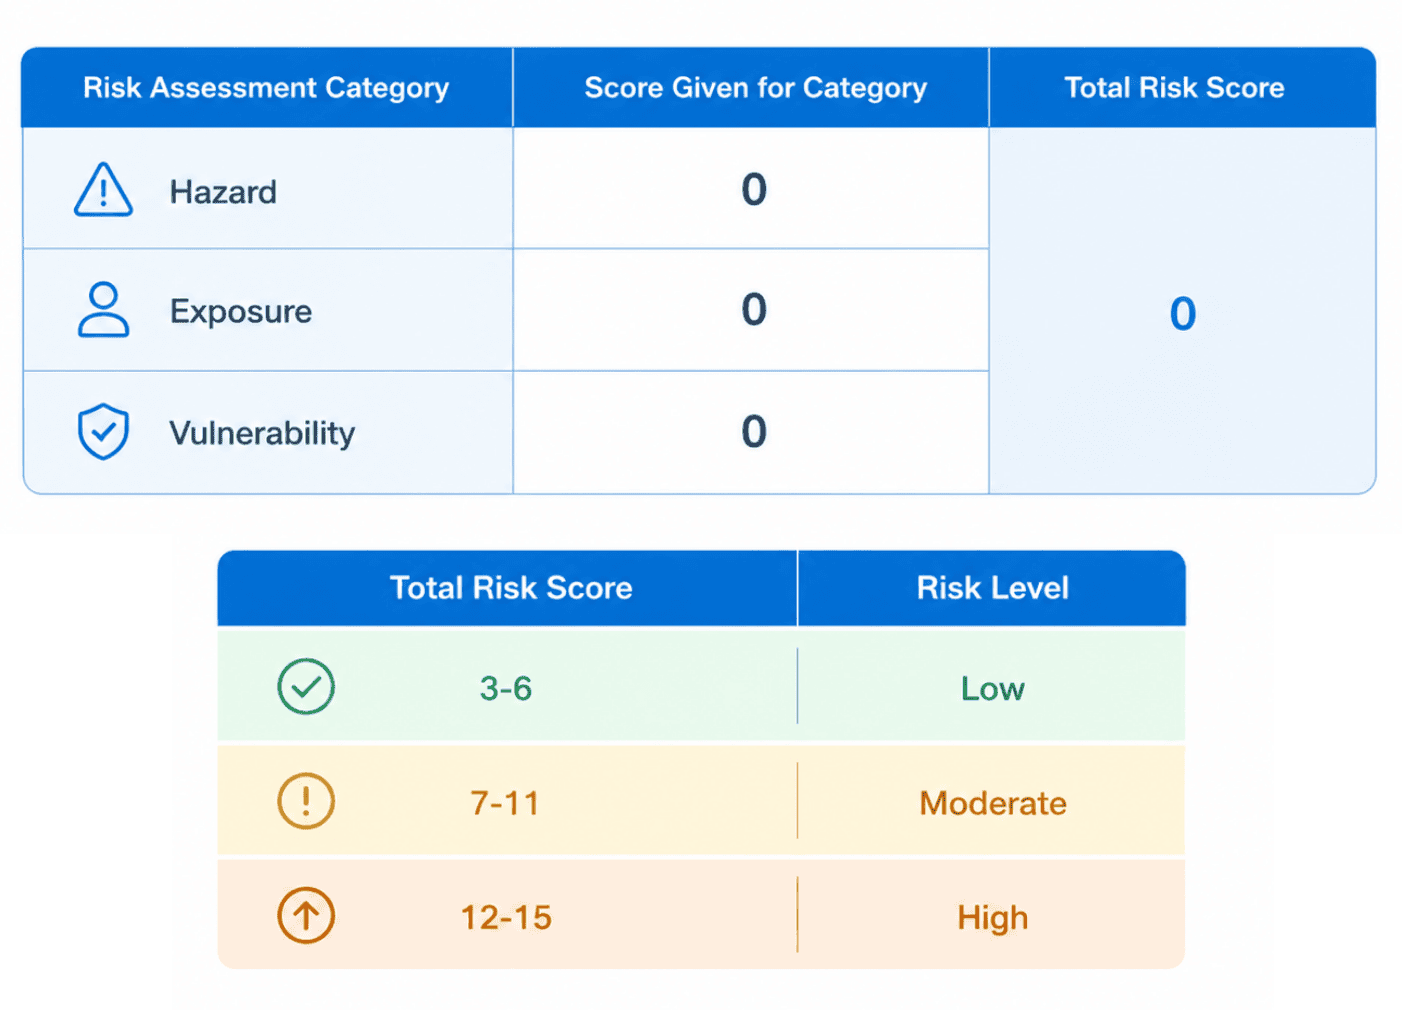1402x1010 pixels.
Task: Click the High risk up-arrow icon
Action: [306, 916]
